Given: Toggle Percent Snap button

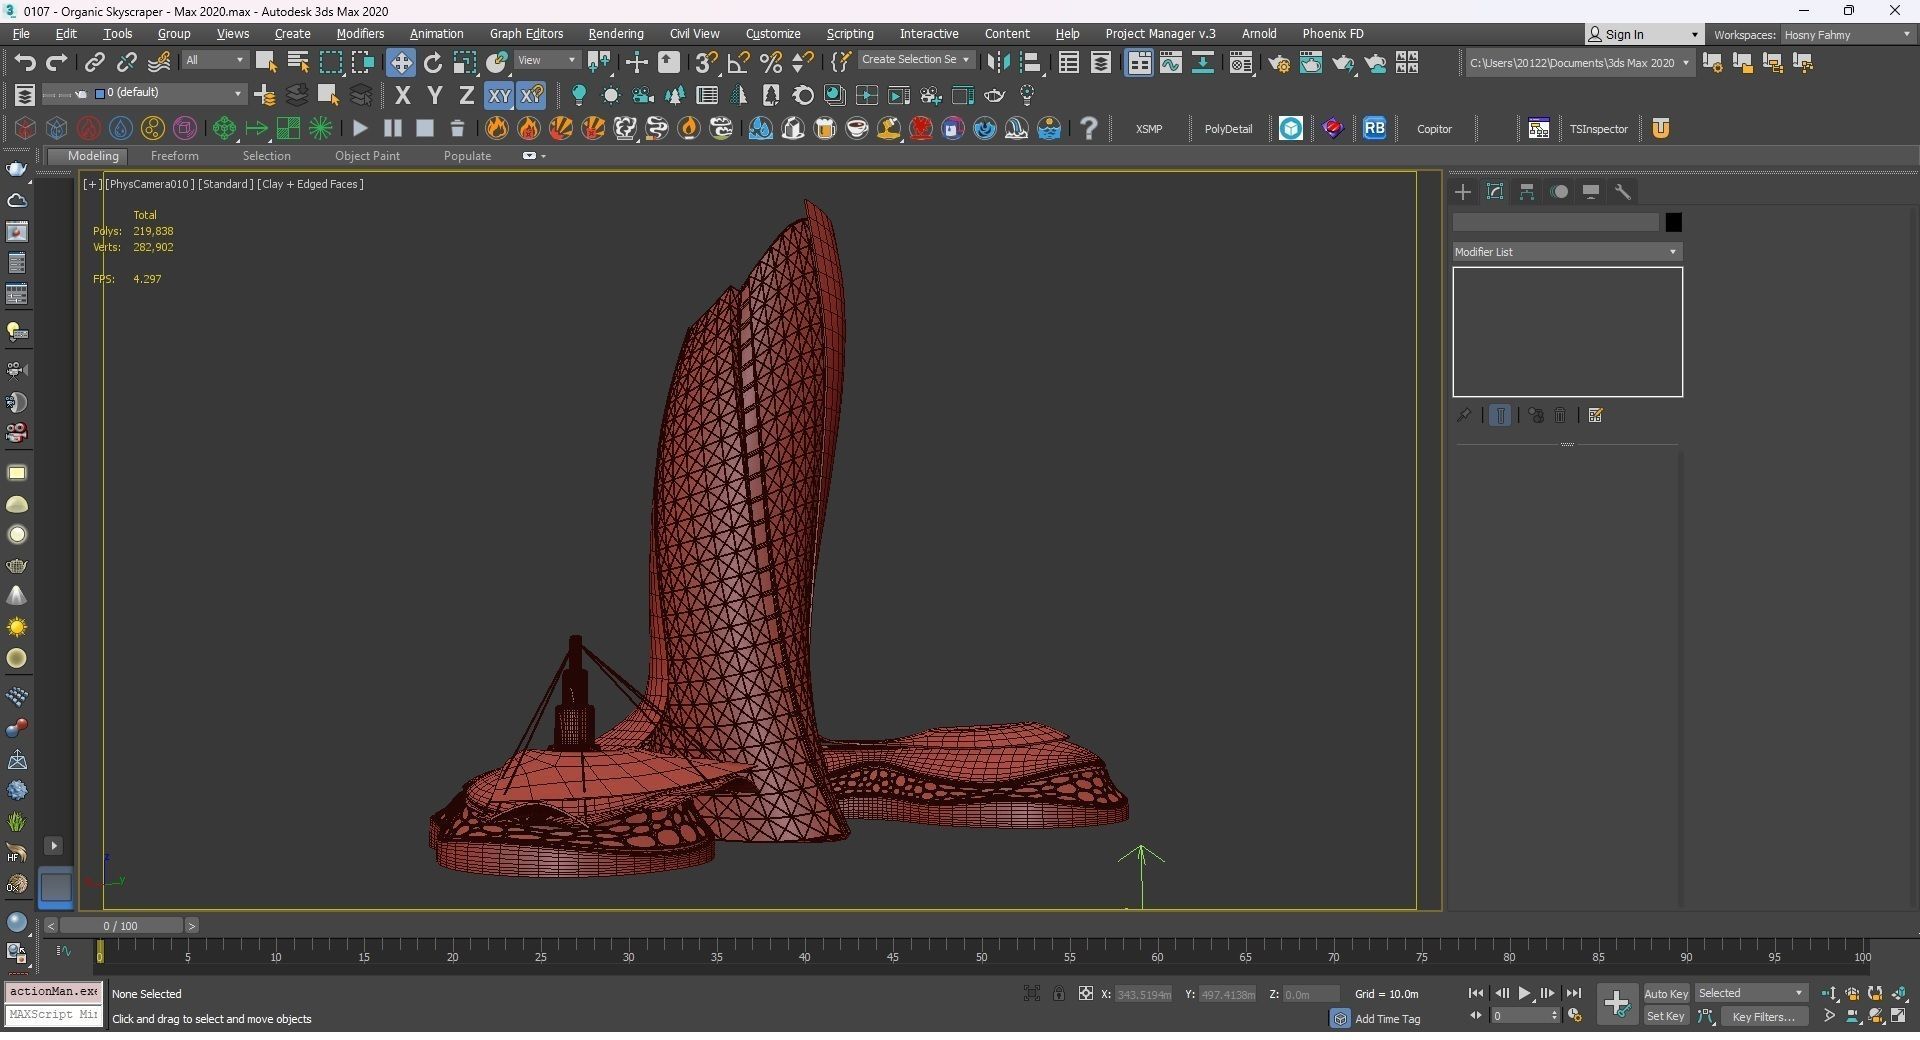Looking at the screenshot, I should pyautogui.click(x=771, y=63).
